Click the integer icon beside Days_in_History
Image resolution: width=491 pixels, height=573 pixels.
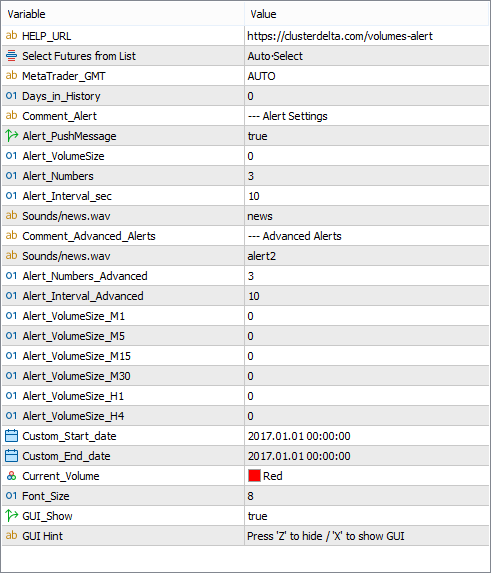click(11, 96)
